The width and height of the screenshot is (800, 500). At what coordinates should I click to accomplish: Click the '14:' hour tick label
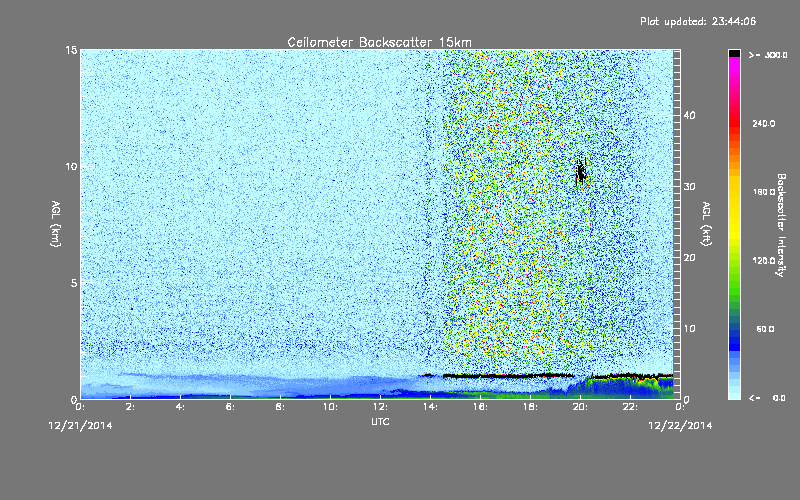pyautogui.click(x=430, y=407)
